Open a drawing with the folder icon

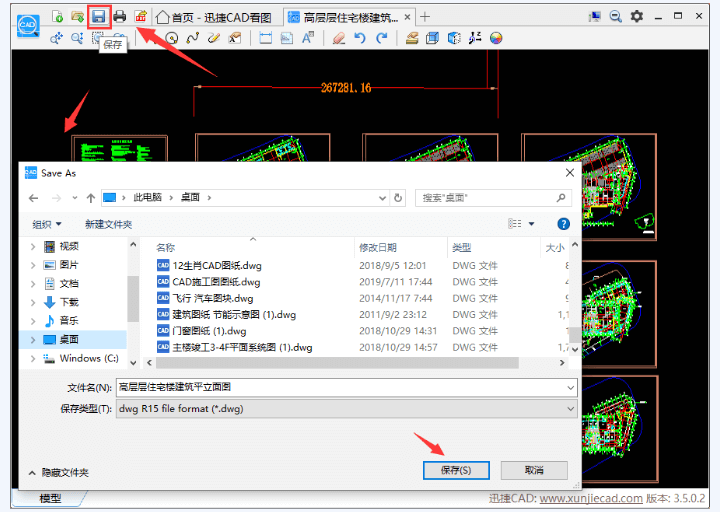click(x=78, y=17)
